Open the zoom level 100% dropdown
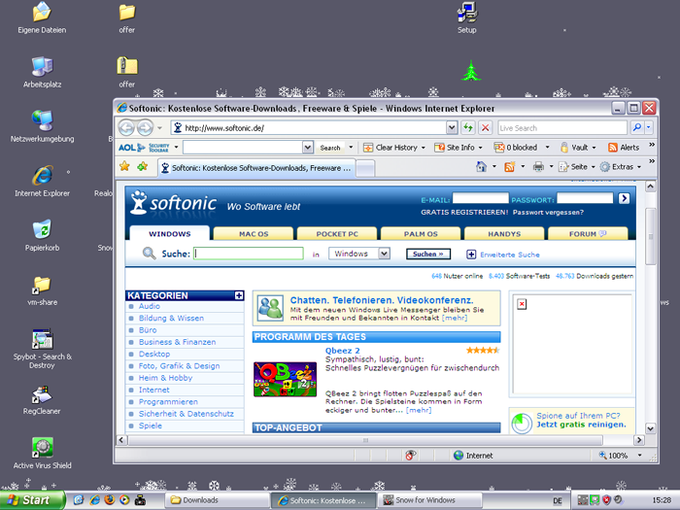The width and height of the screenshot is (680, 510). [639, 455]
